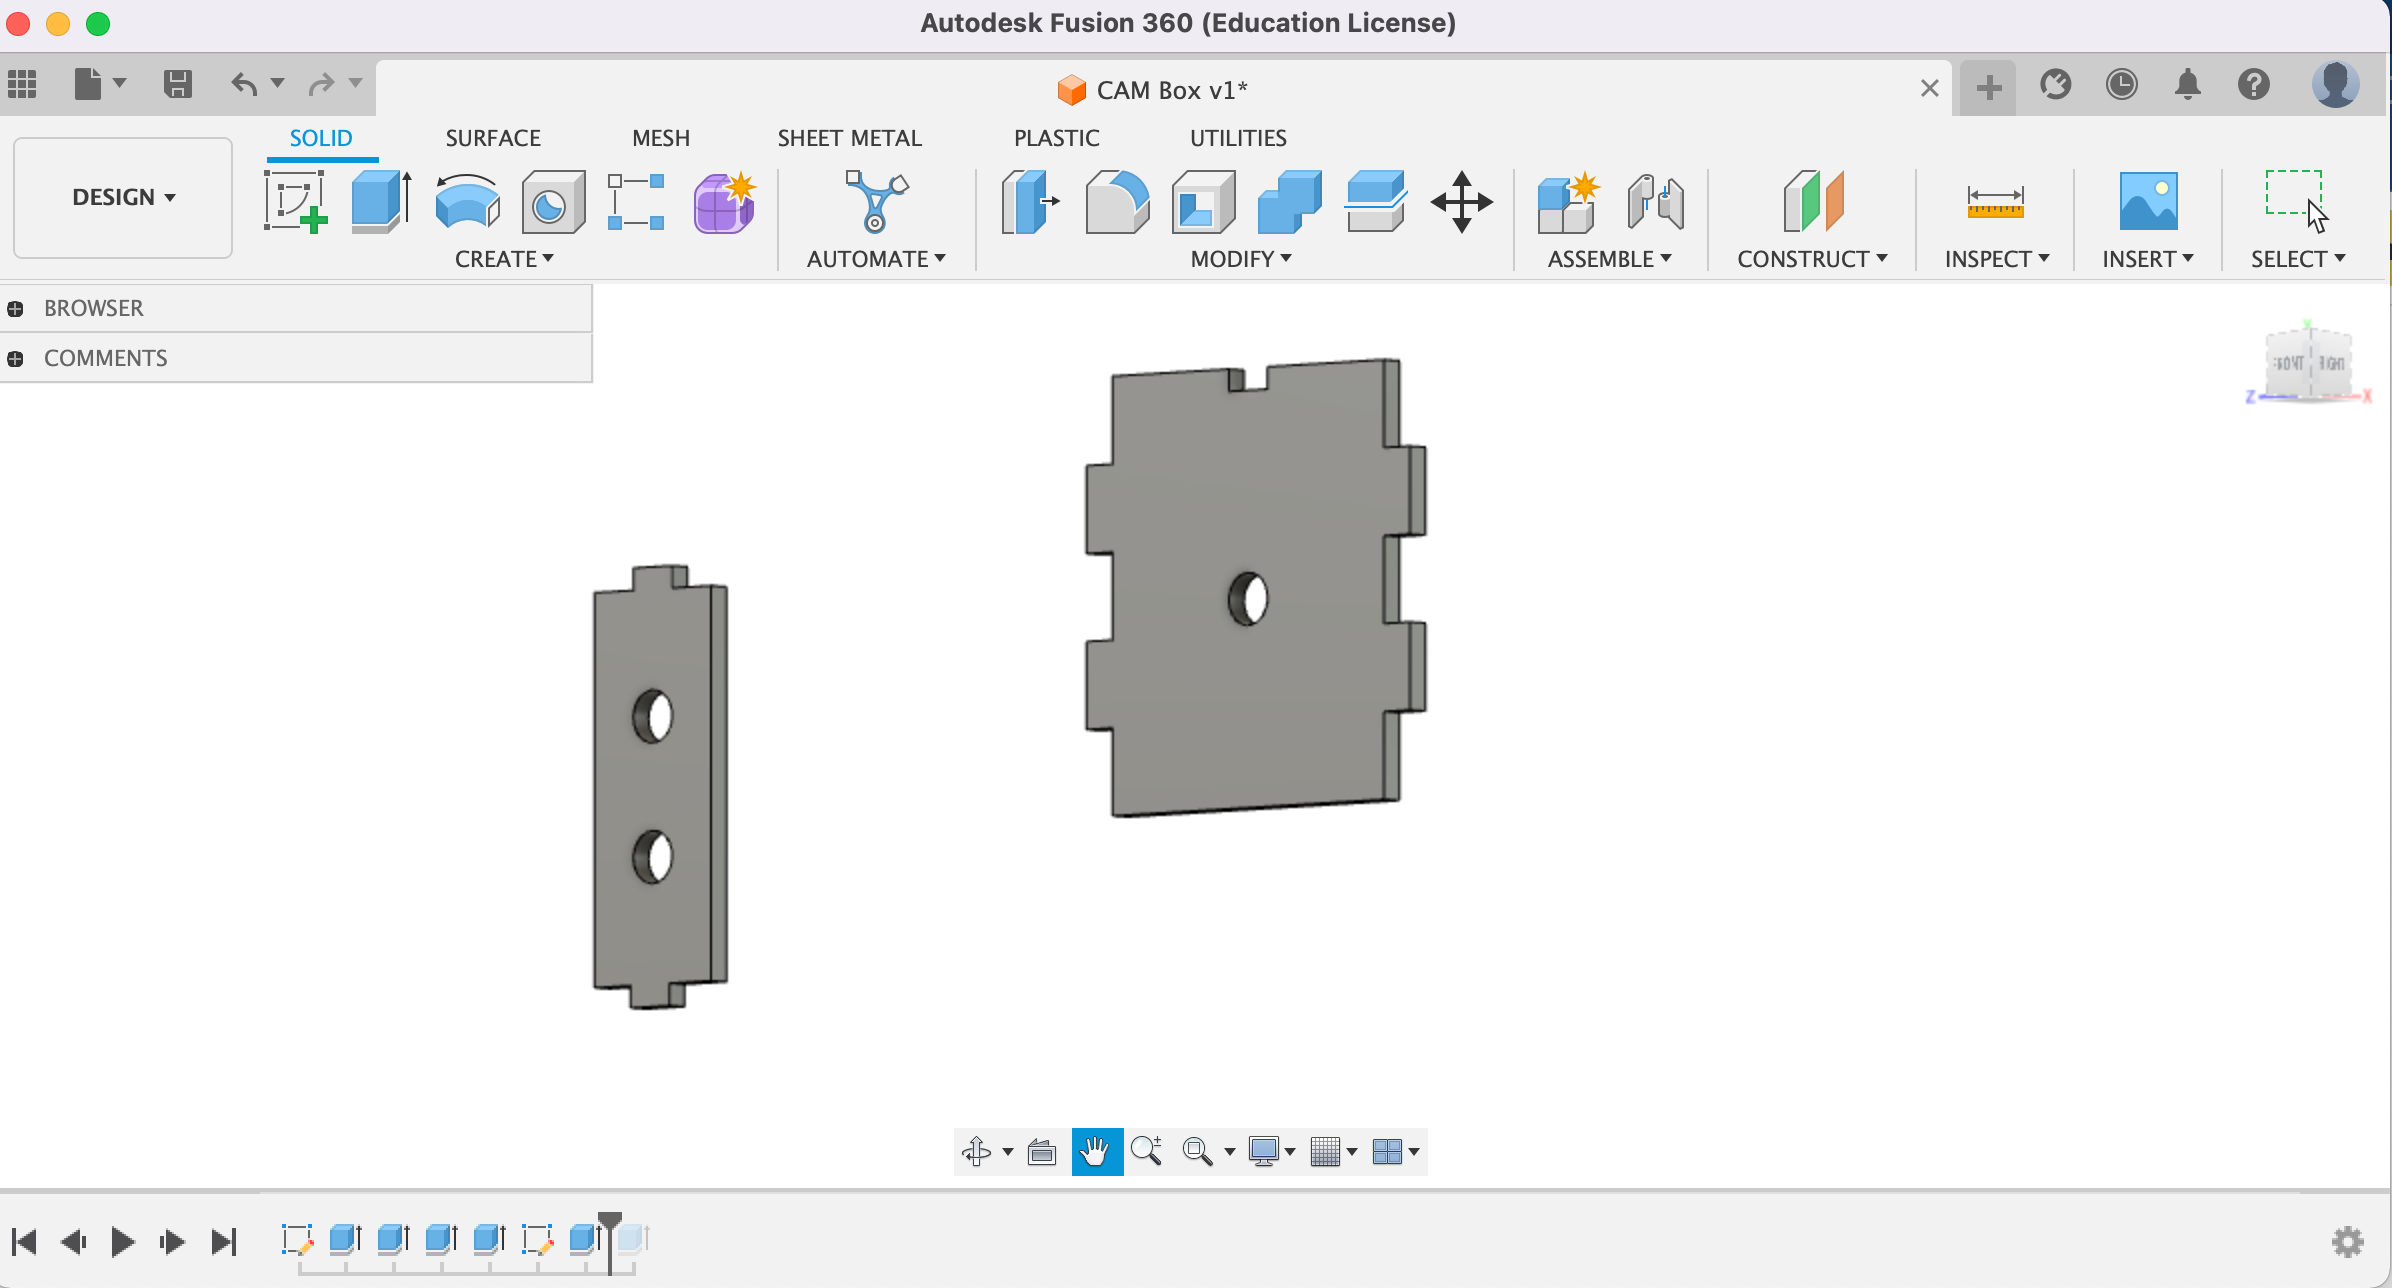Expand the COMMENTS panel
The width and height of the screenshot is (2392, 1288).
coord(16,357)
